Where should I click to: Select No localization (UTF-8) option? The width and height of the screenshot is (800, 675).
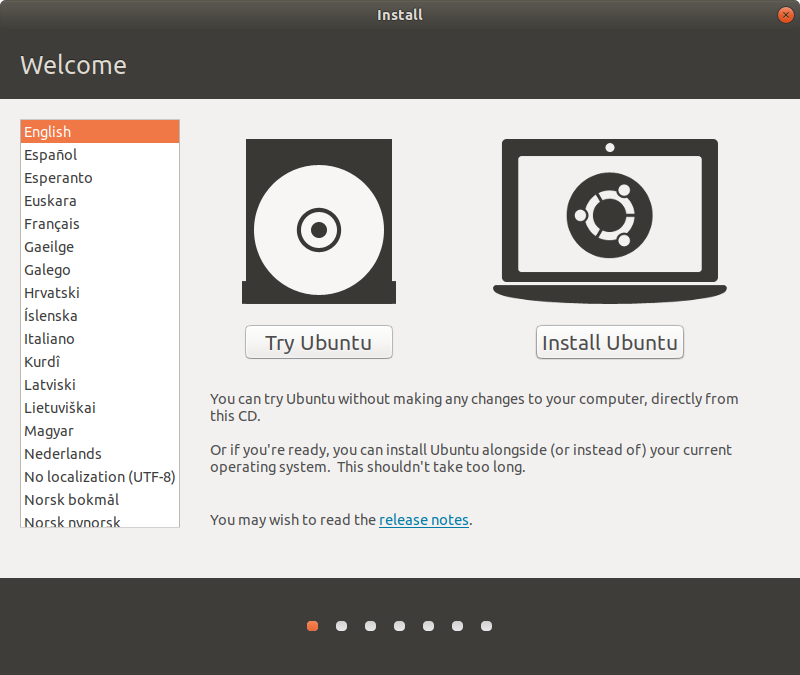(x=100, y=477)
